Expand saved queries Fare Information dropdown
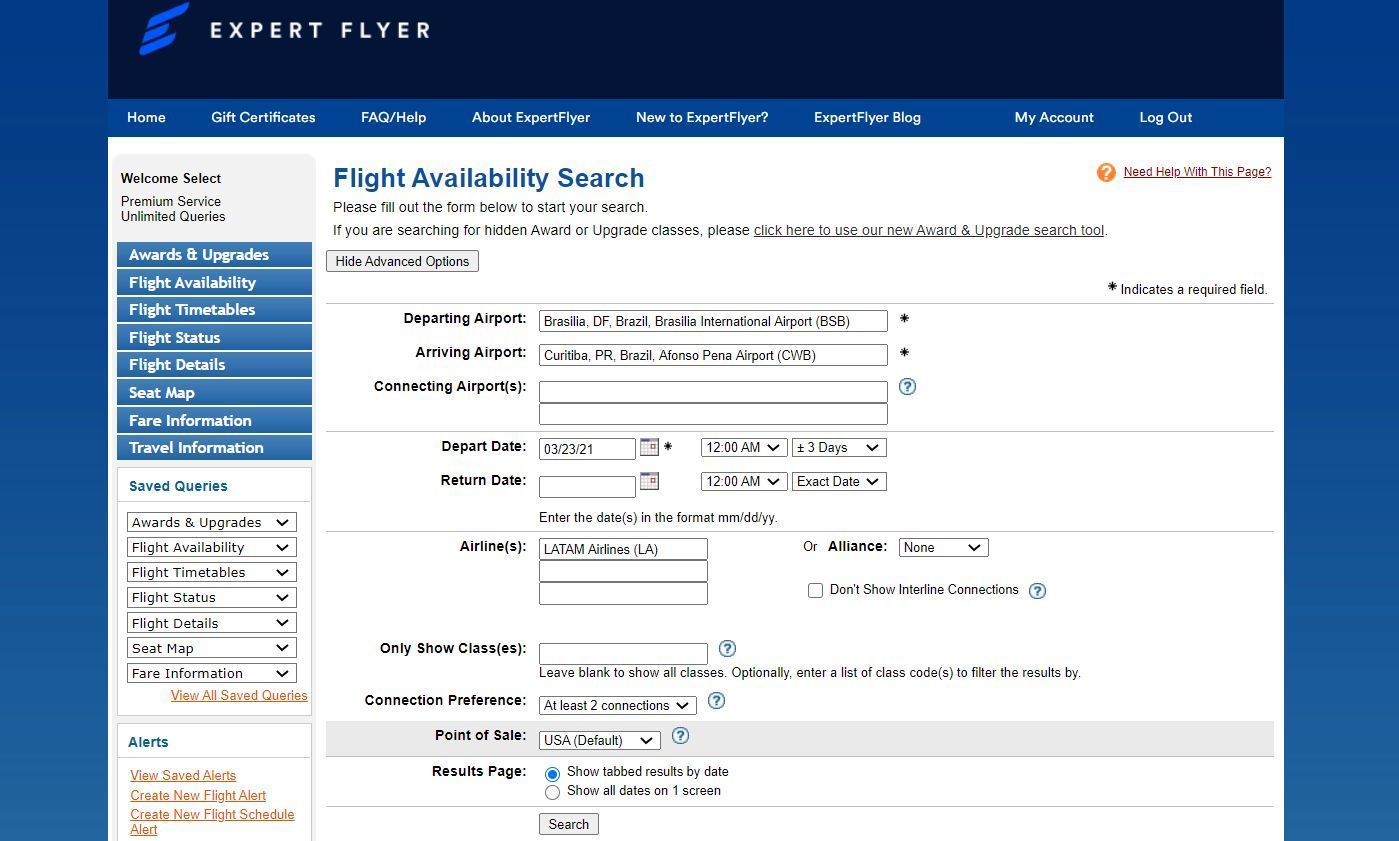The image size is (1399, 841). point(212,673)
